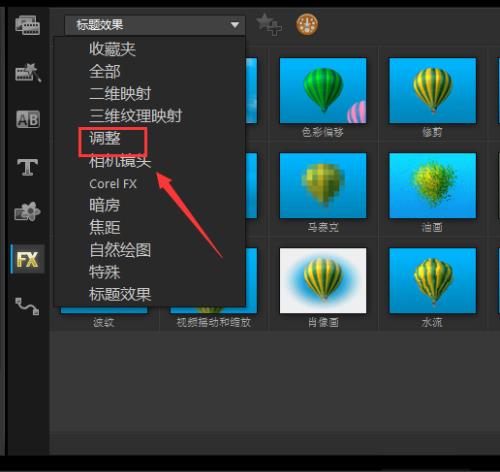This screenshot has width=500, height=472.
Task: Select 三维纹理映射 in the filter list
Action: 135,116
